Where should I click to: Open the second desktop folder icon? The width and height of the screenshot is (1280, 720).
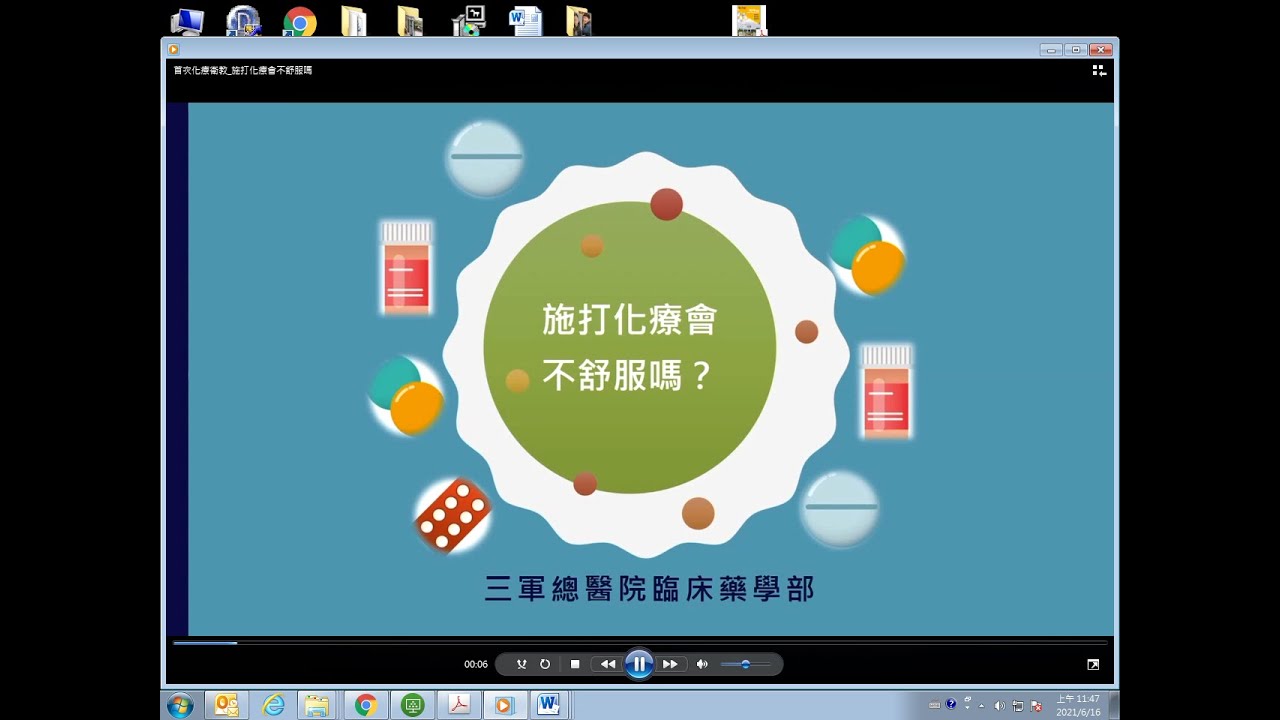[410, 21]
